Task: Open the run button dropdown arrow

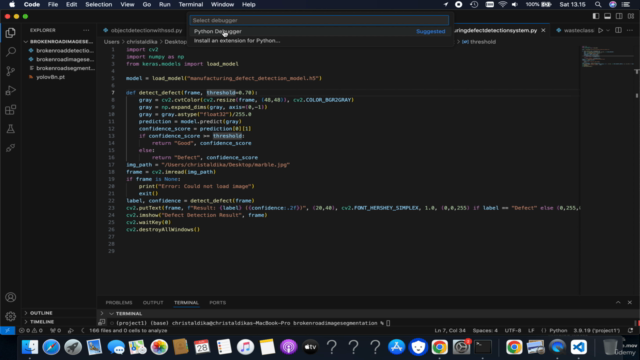Action: coord(608,30)
